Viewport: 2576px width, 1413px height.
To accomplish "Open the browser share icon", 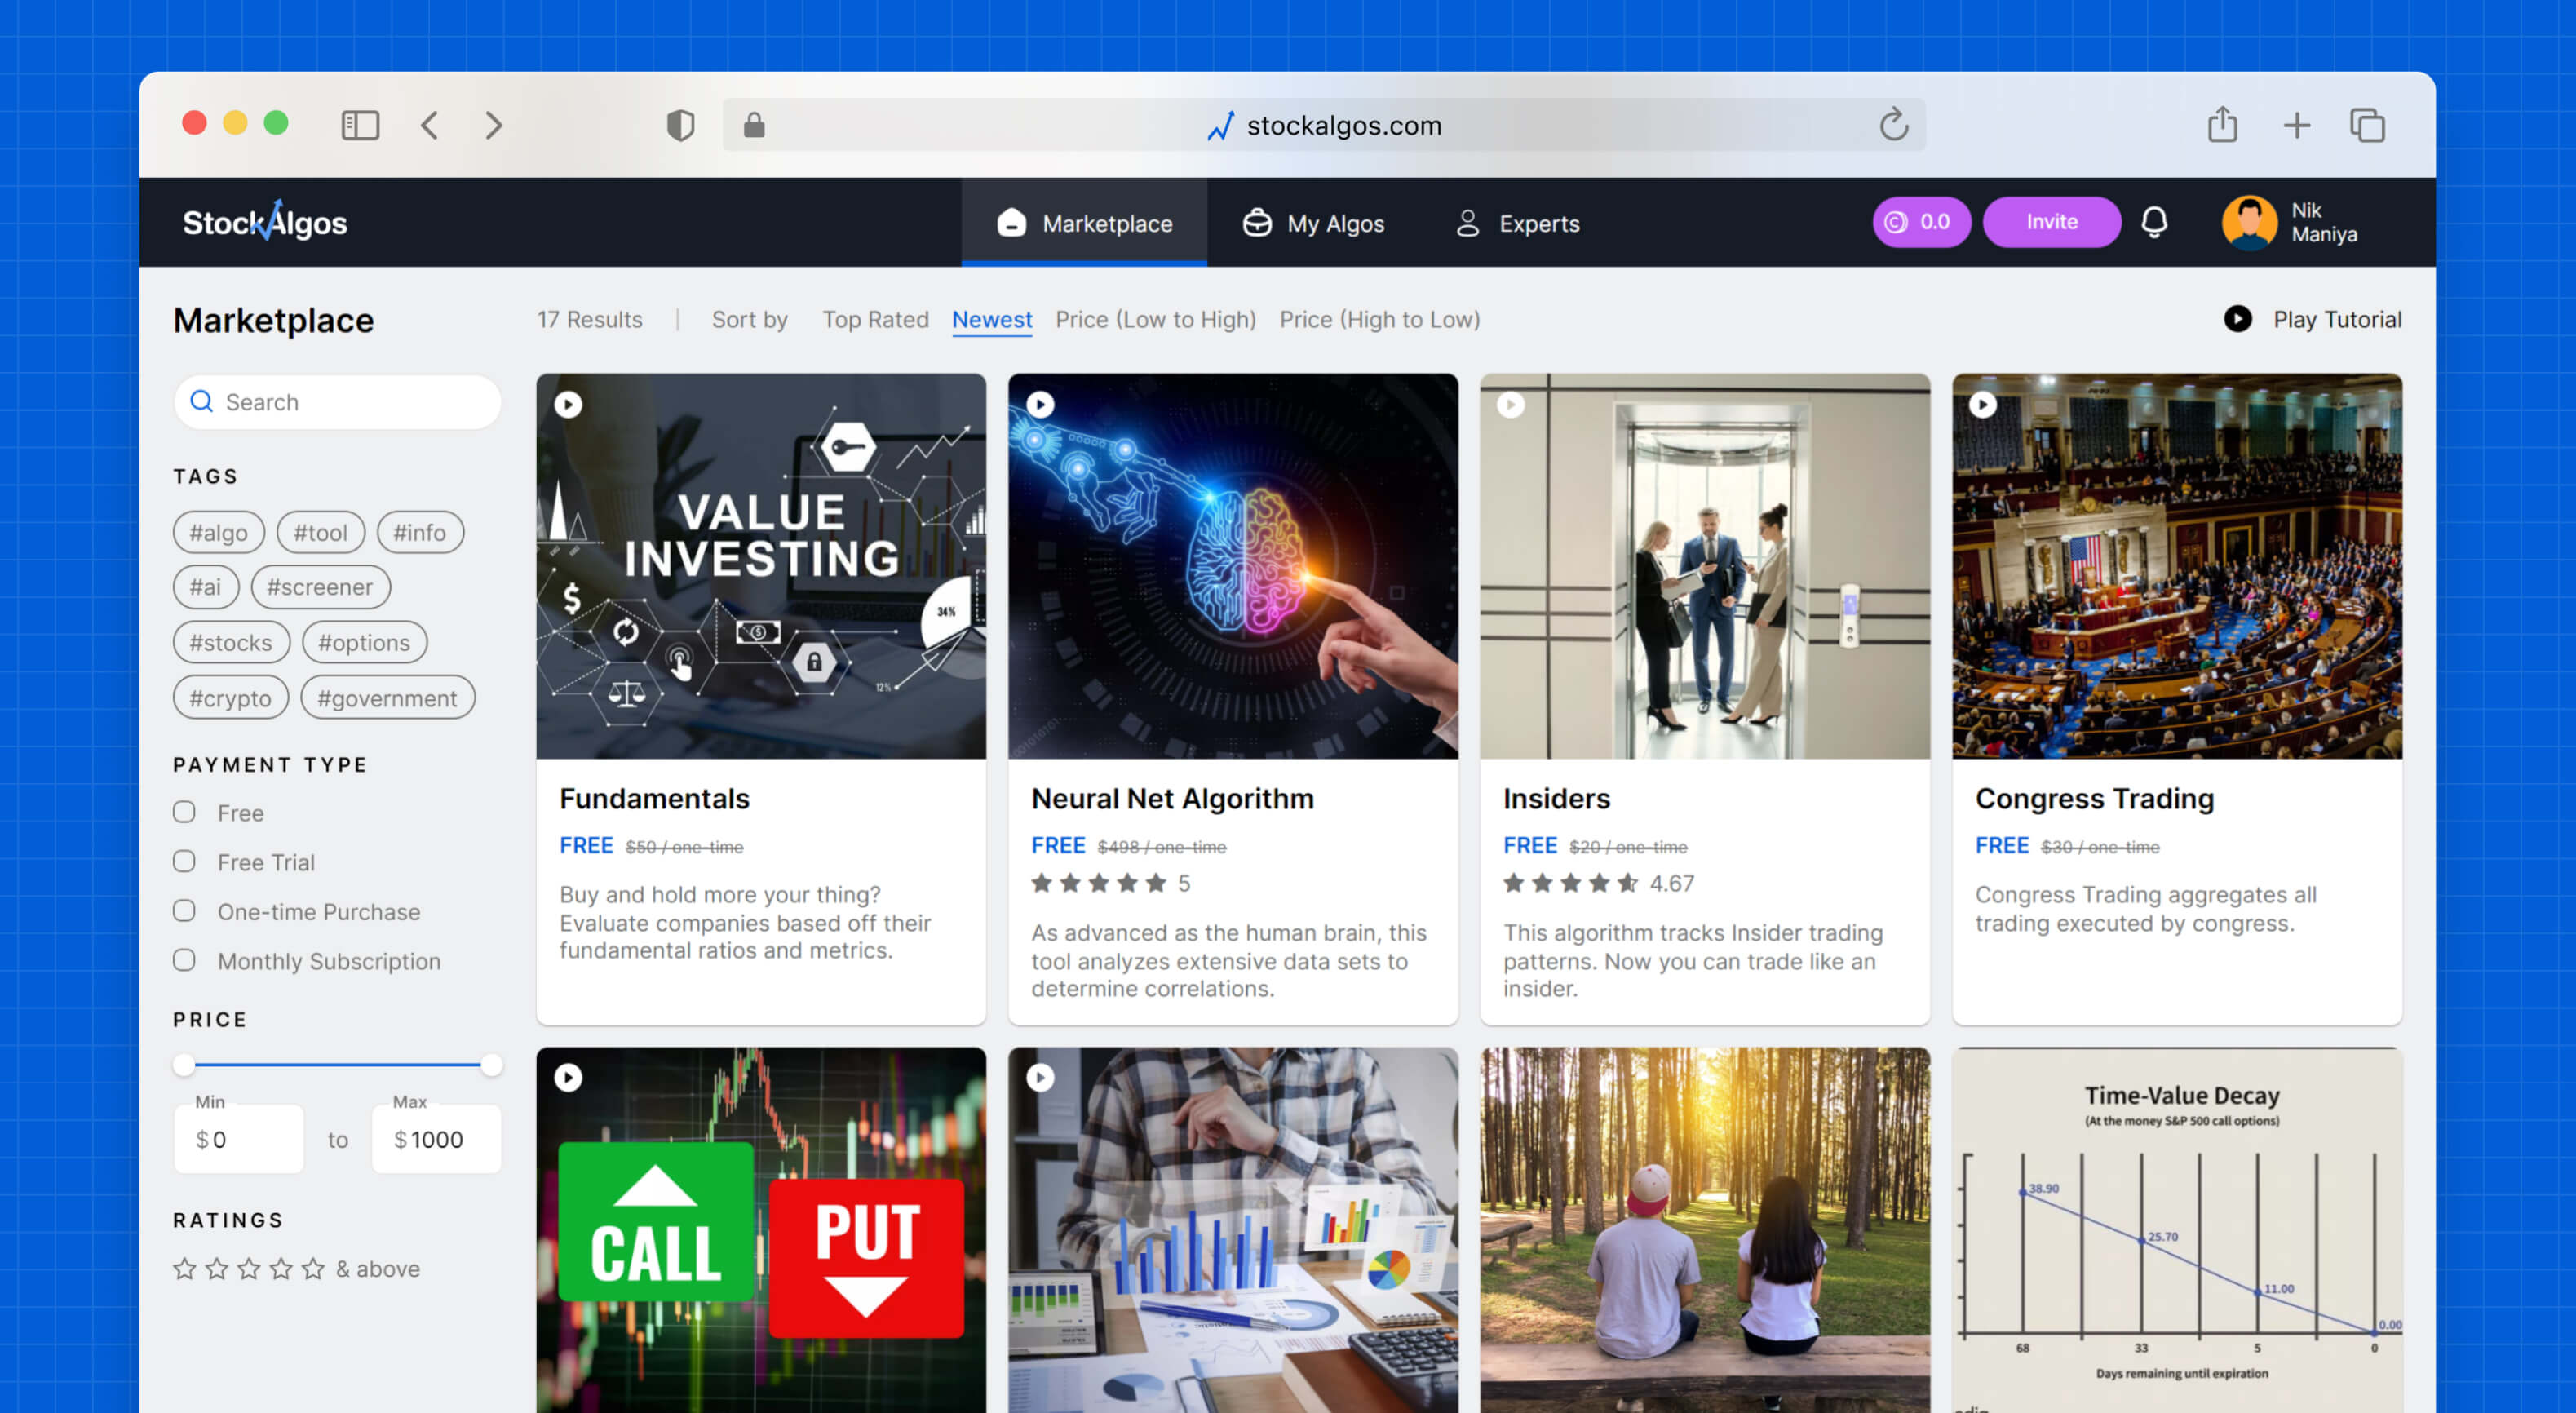I will tap(2222, 124).
